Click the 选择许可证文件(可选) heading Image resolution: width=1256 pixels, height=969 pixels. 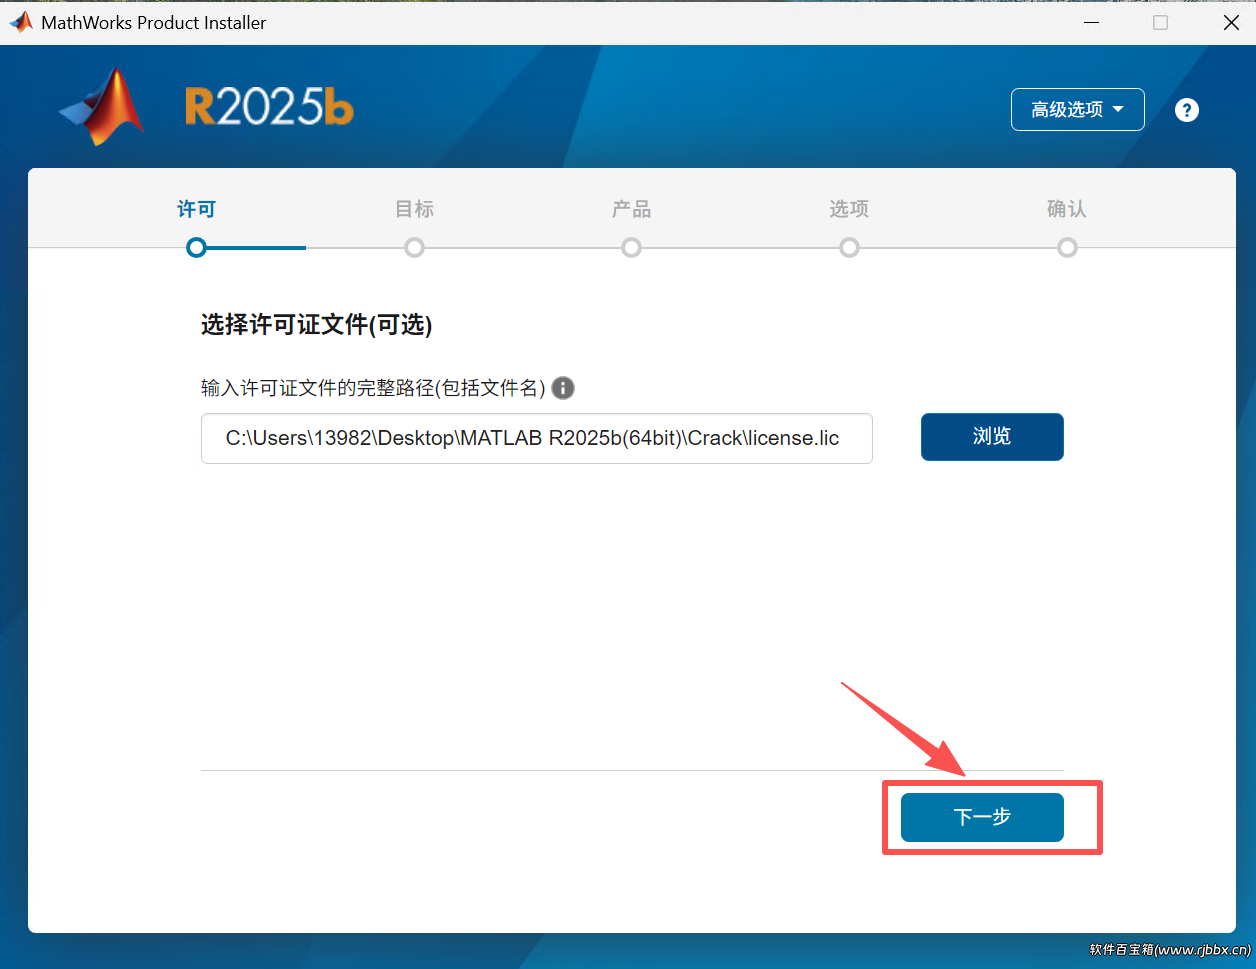[x=316, y=325]
